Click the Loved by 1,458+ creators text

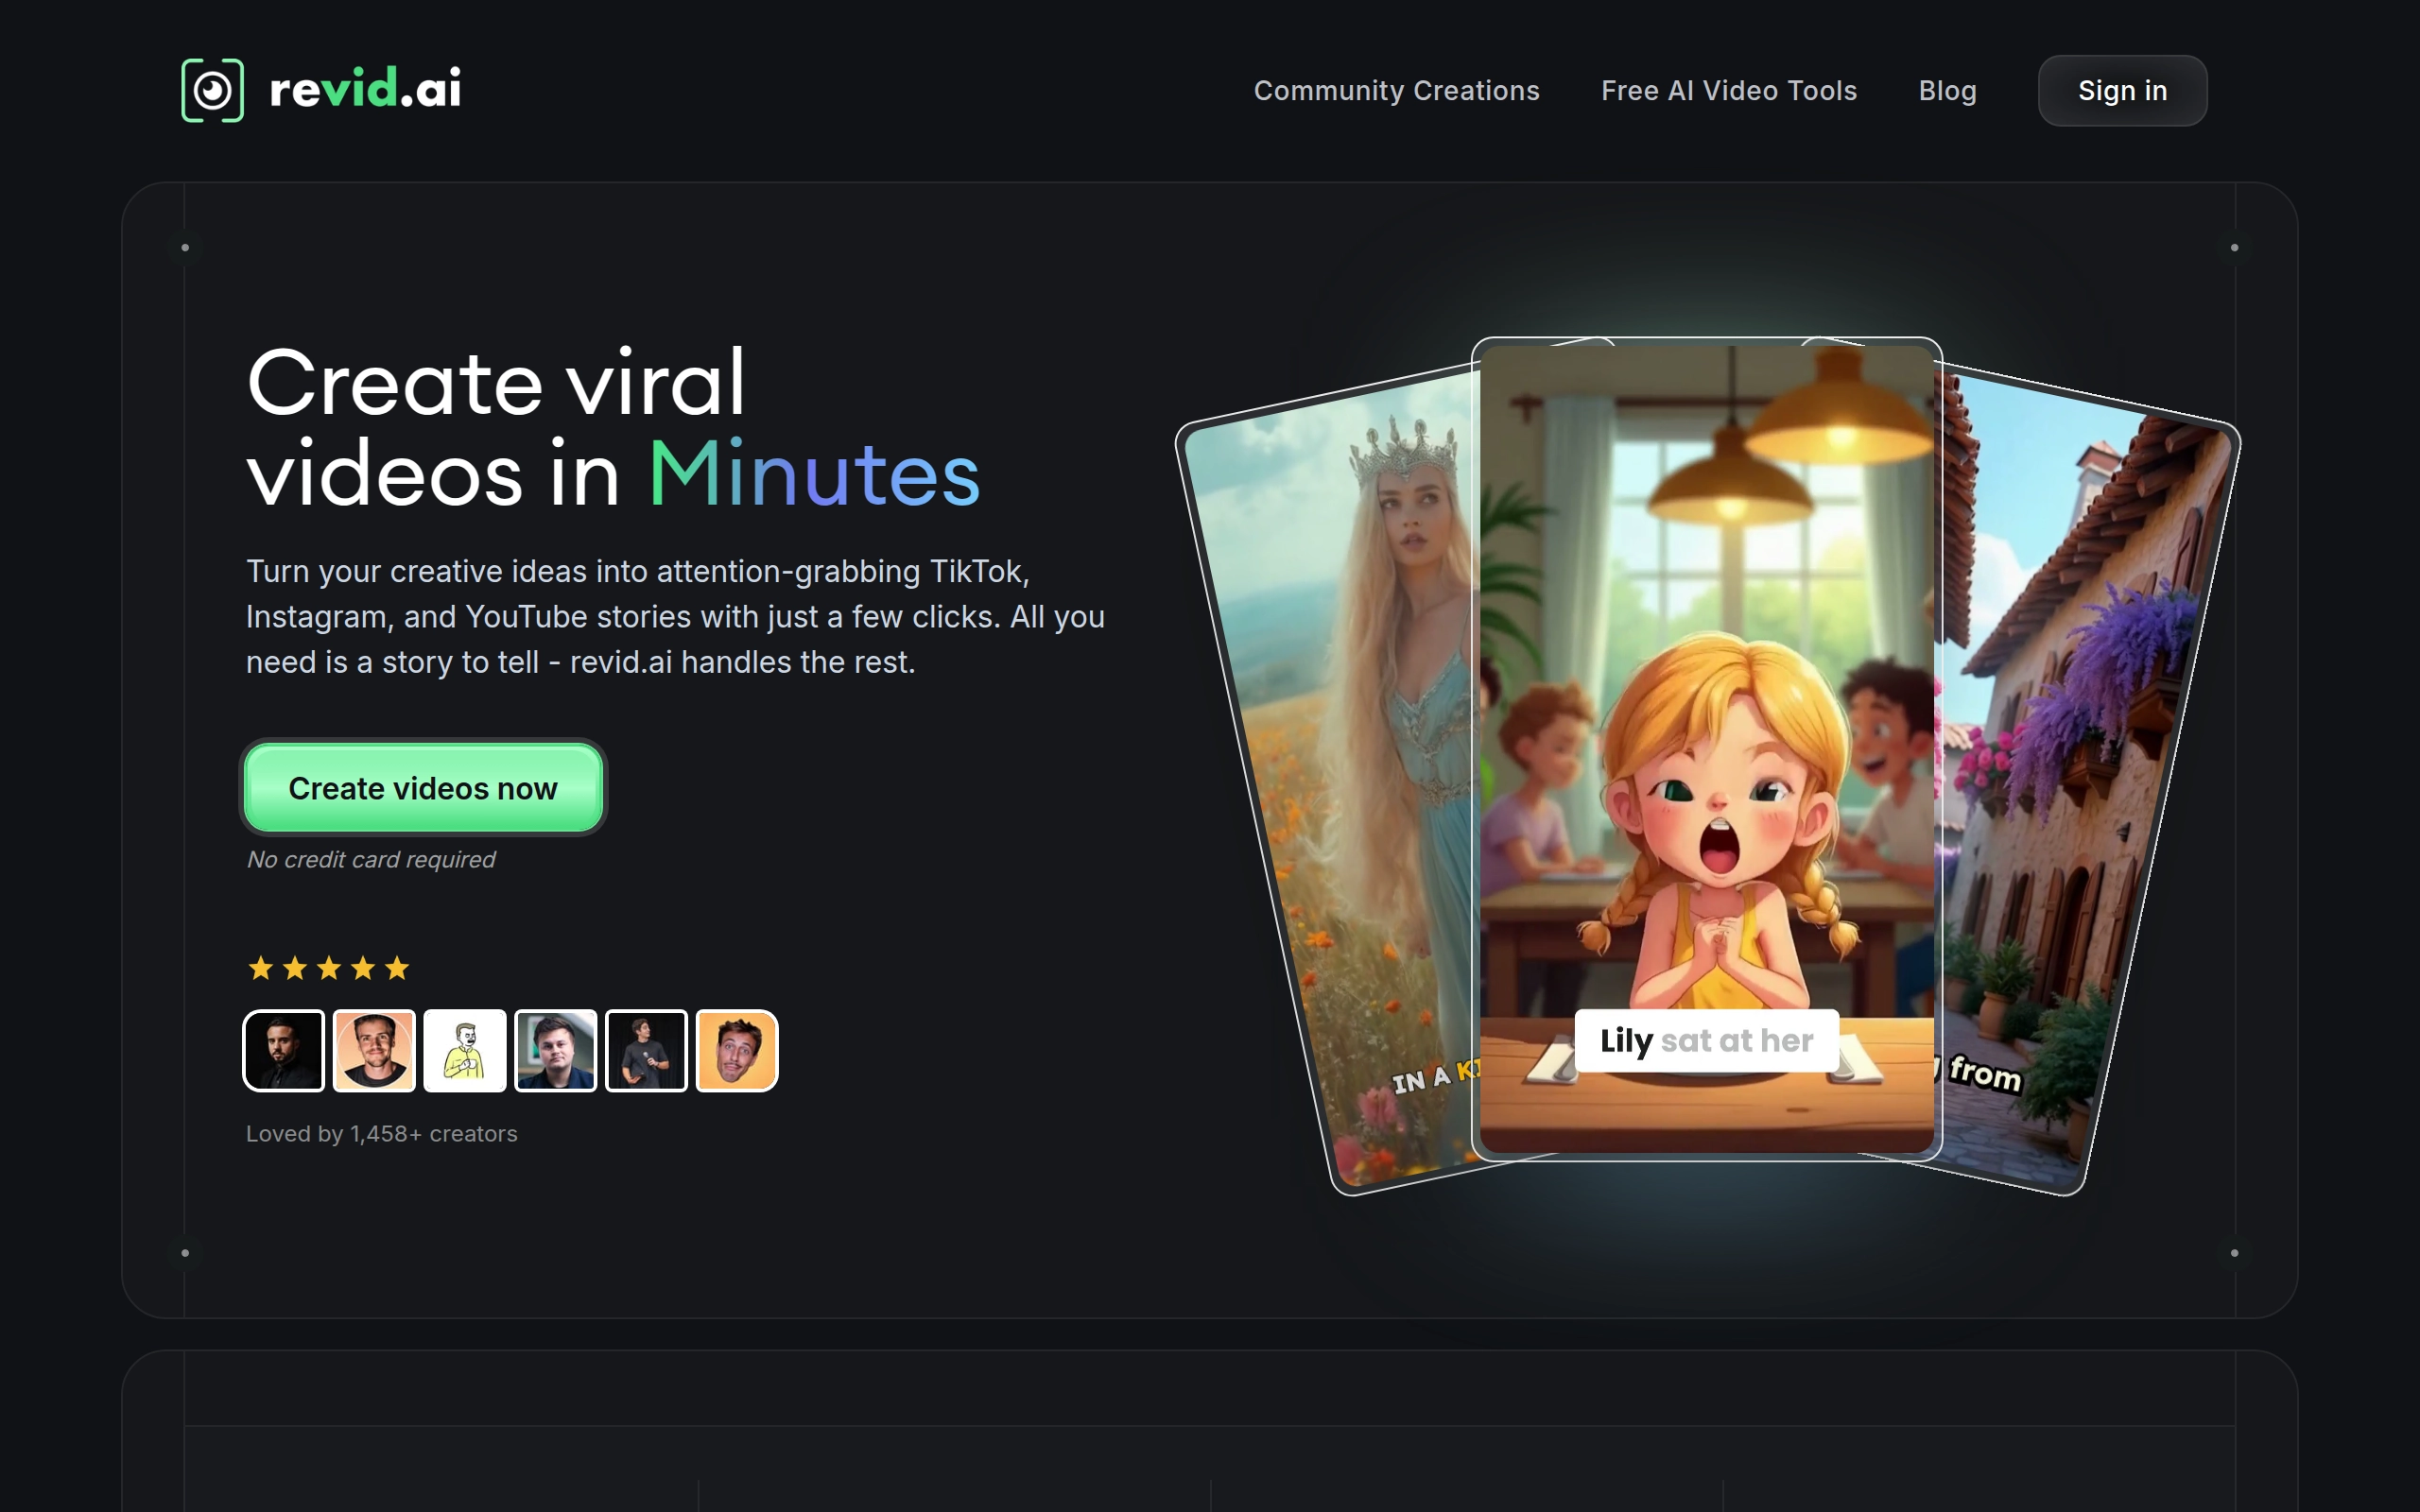381,1134
